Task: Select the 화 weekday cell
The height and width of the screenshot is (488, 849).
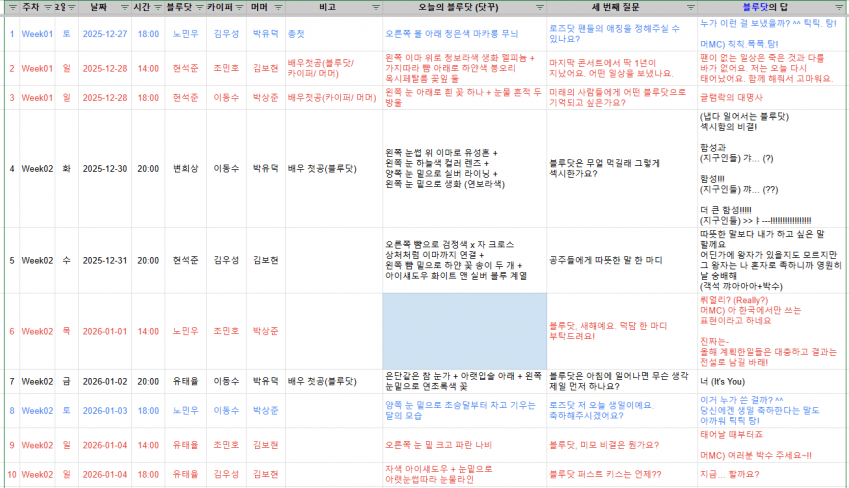Action: click(67, 169)
